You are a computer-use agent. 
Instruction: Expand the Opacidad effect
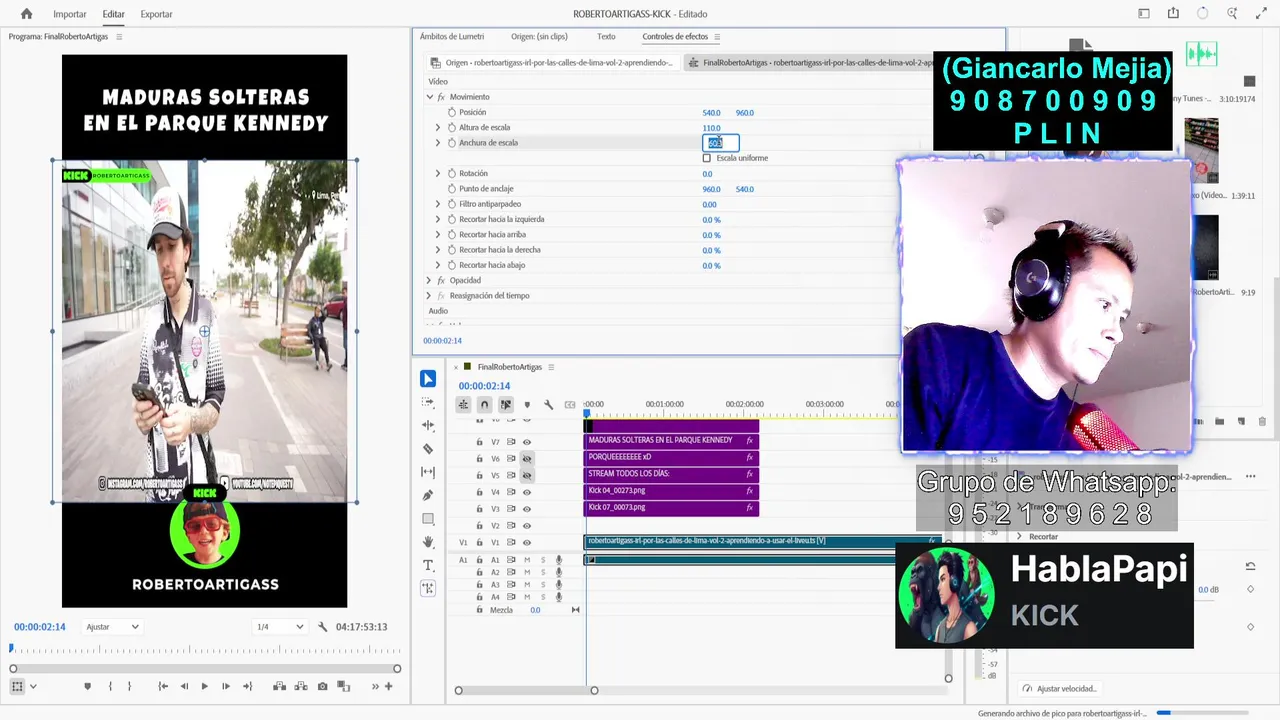click(x=429, y=281)
